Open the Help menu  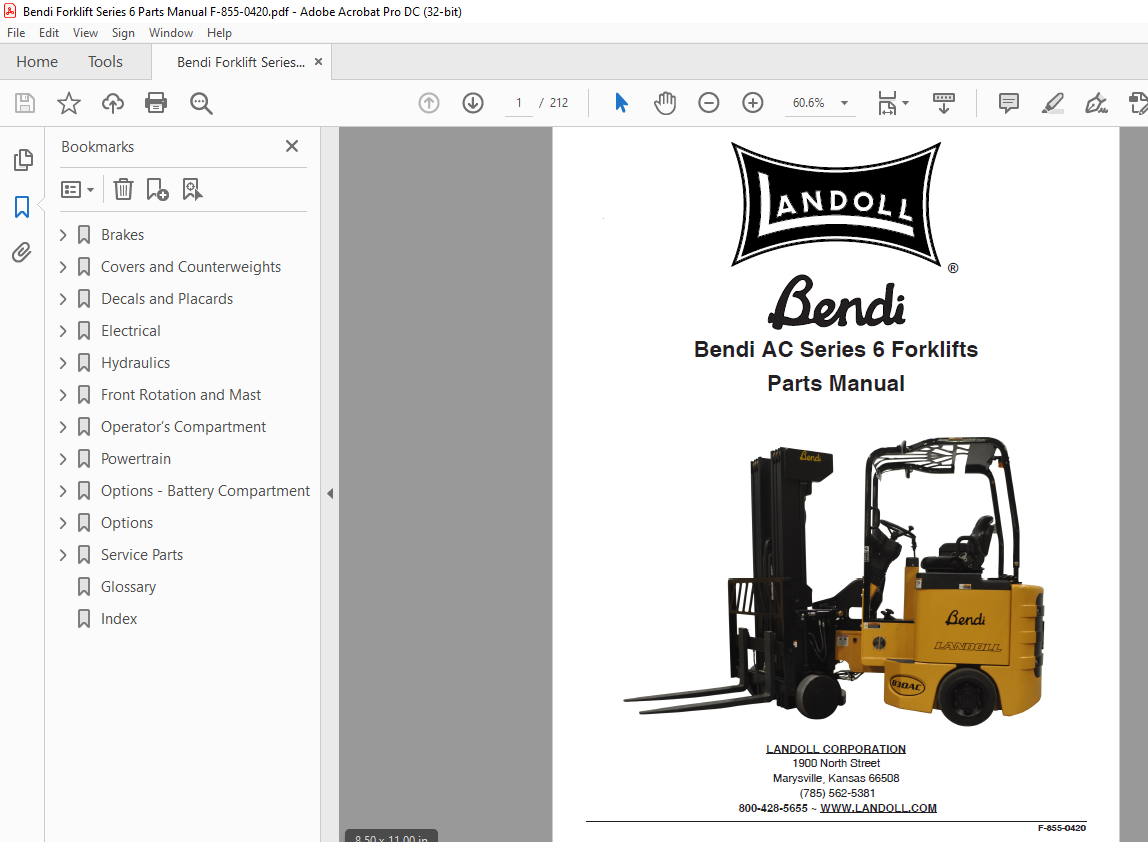point(219,33)
